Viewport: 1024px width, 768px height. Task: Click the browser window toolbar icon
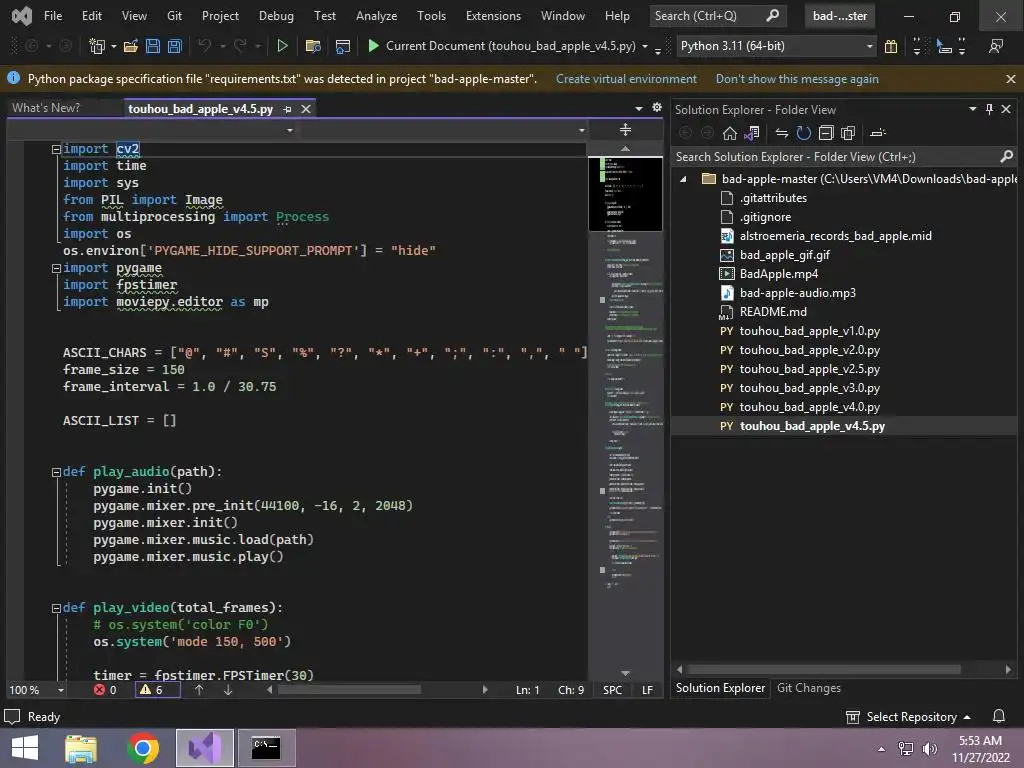tap(342, 46)
